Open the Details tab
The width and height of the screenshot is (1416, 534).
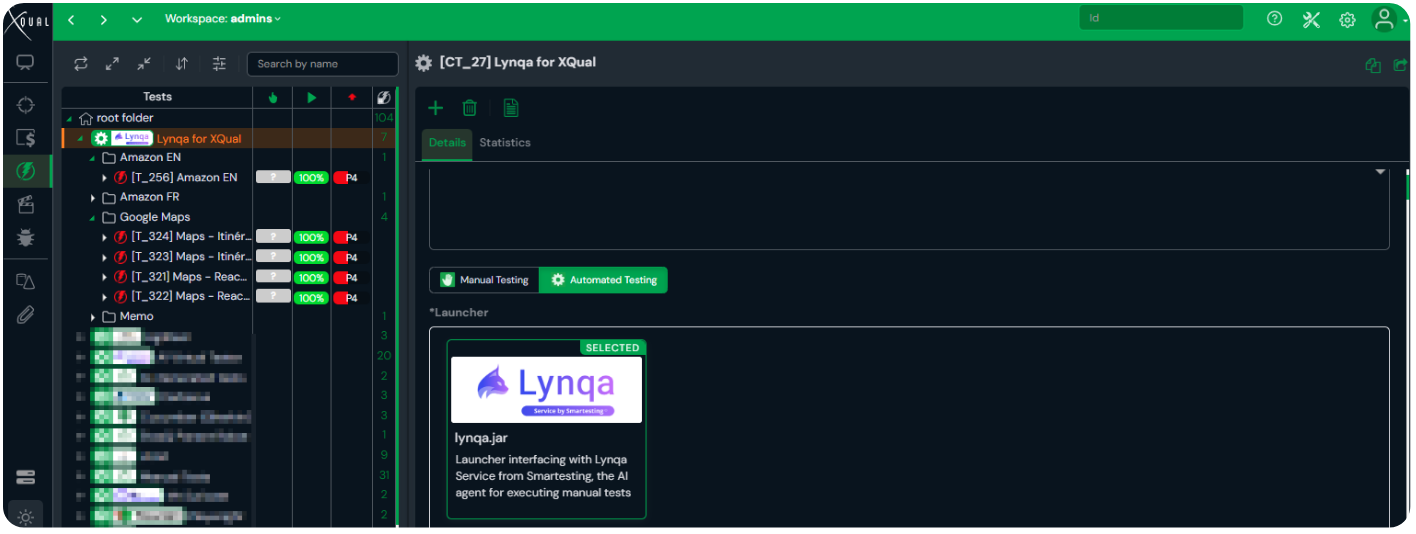pyautogui.click(x=447, y=143)
